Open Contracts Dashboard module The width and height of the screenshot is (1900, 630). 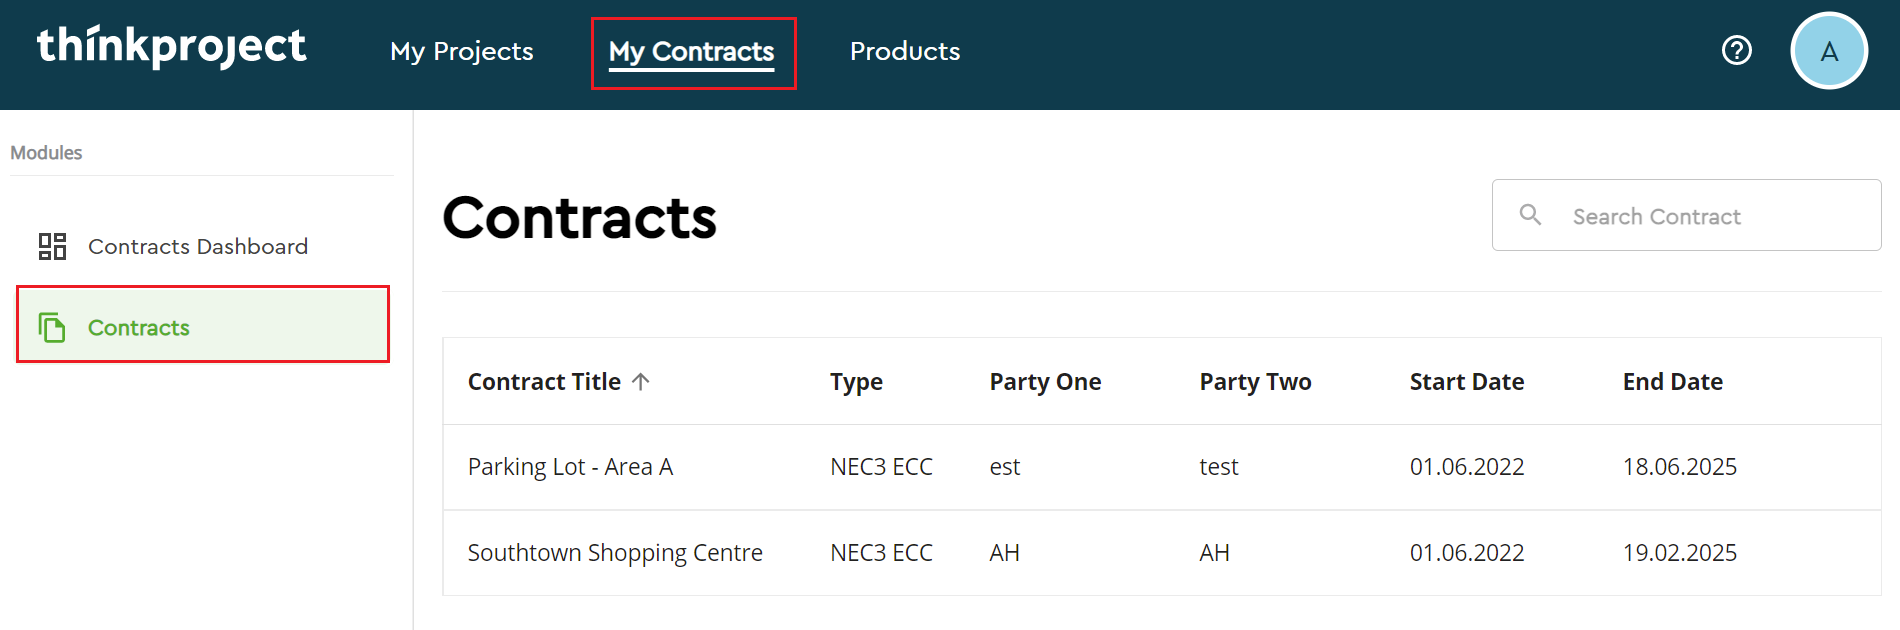click(198, 246)
